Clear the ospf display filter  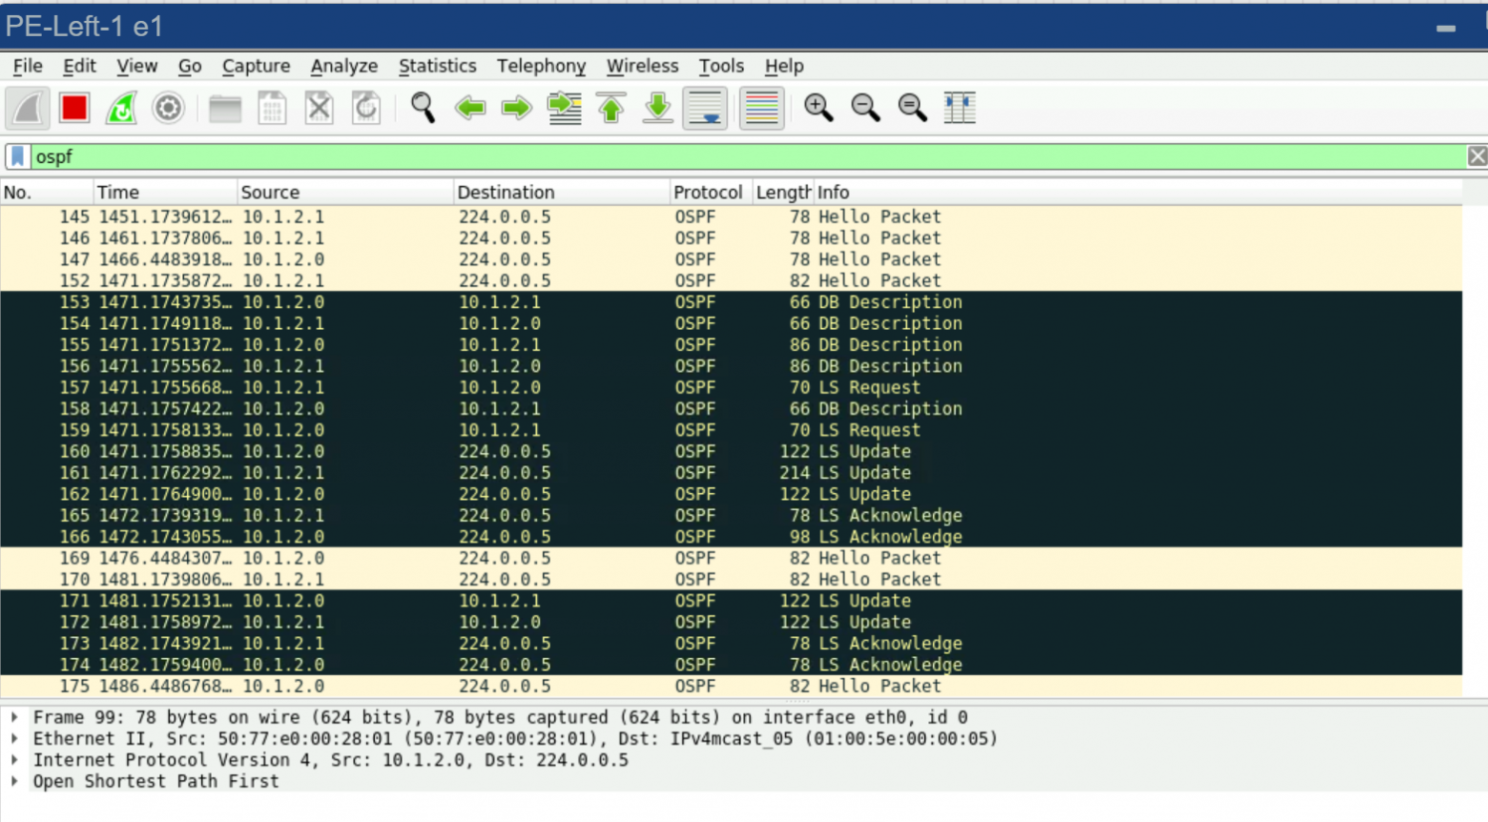[1476, 156]
